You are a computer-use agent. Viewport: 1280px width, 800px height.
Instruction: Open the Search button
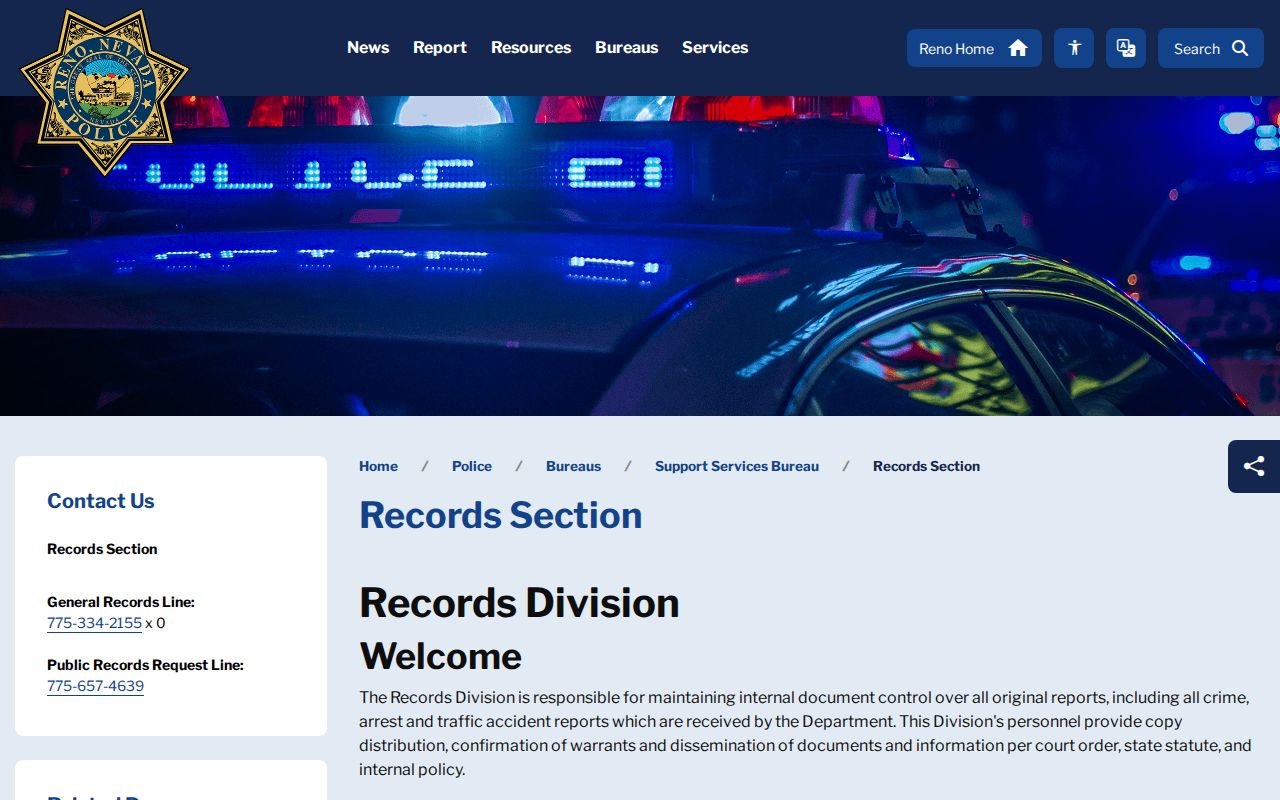(x=1211, y=48)
